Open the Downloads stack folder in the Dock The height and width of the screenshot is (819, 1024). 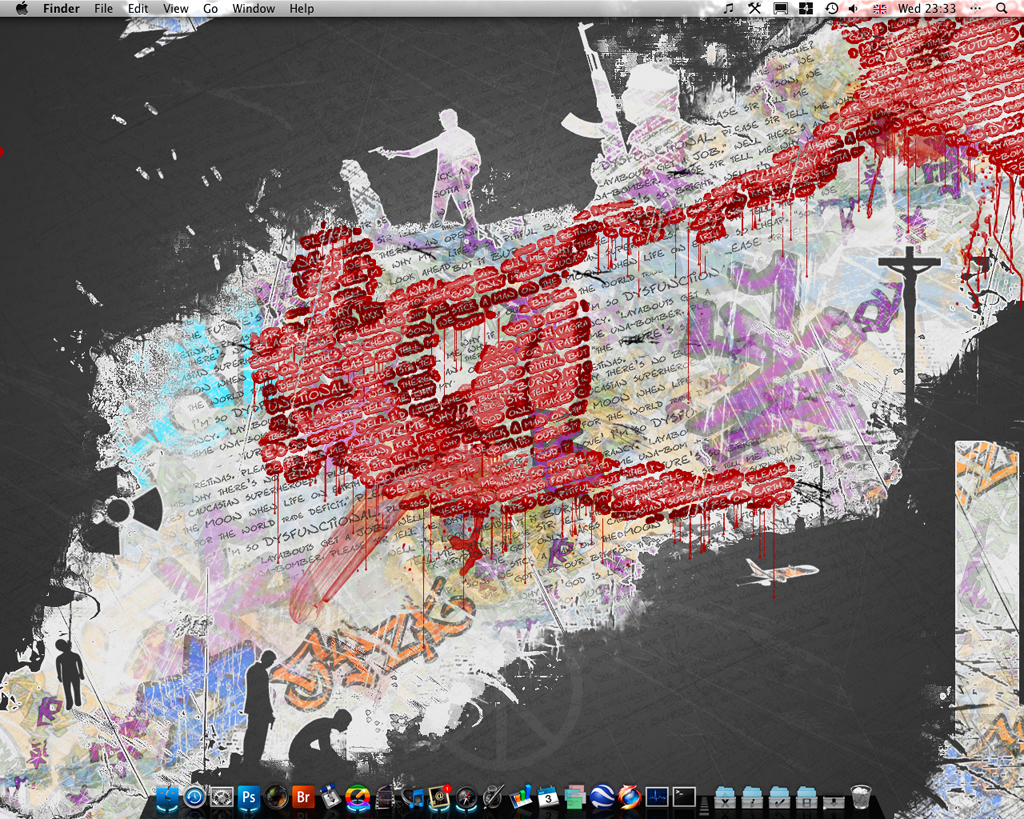click(834, 800)
